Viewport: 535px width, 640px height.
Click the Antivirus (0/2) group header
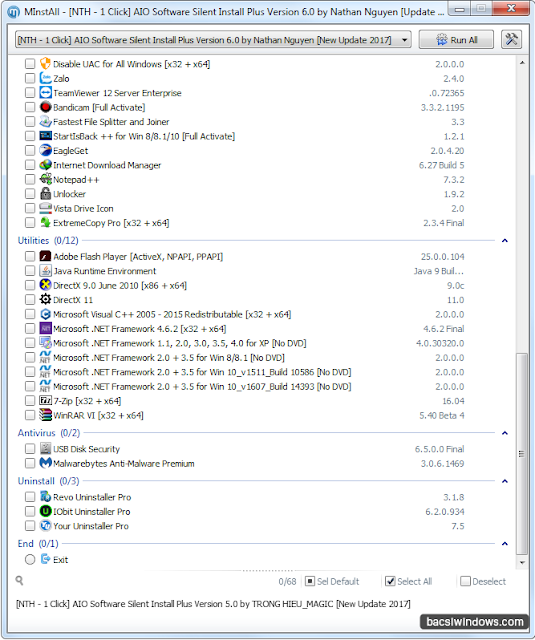coord(49,433)
